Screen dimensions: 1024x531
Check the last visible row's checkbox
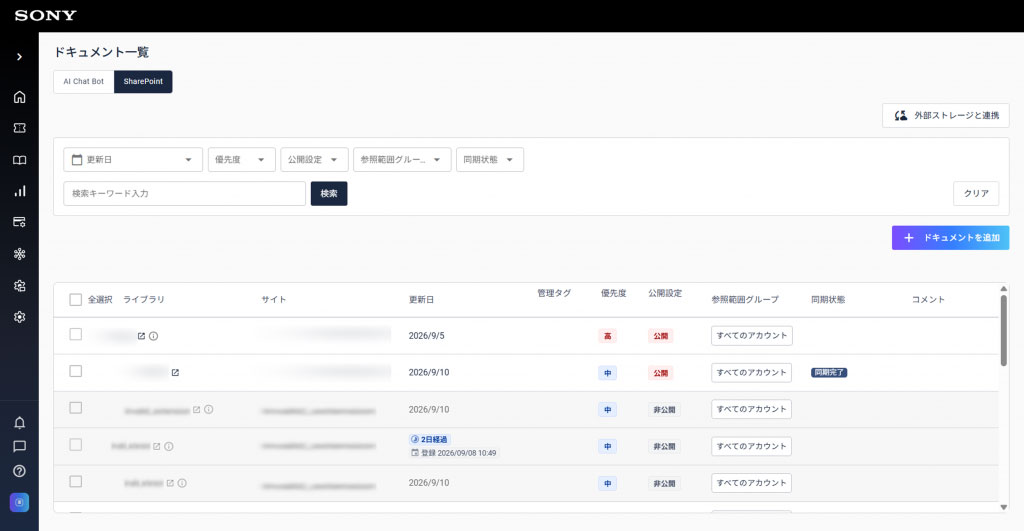point(76,481)
